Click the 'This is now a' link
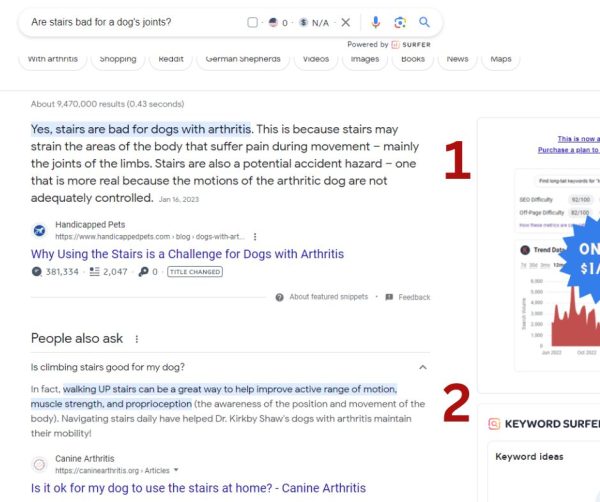600x502 pixels. point(579,139)
